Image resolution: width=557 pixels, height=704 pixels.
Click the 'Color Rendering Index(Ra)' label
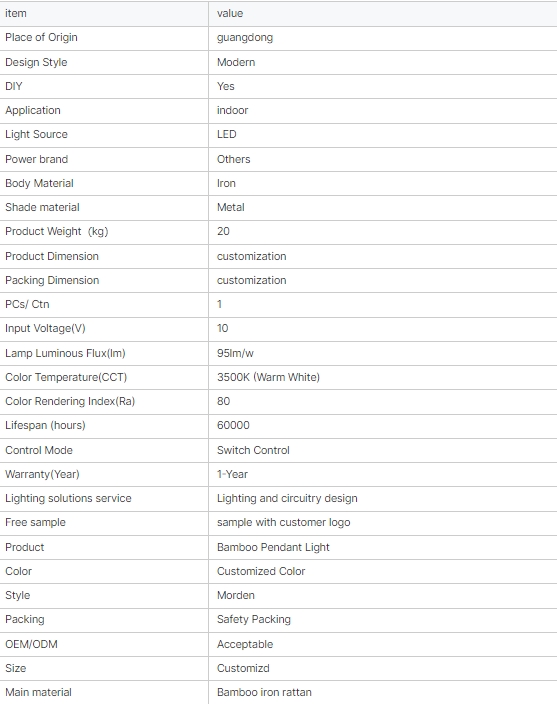[70, 401]
